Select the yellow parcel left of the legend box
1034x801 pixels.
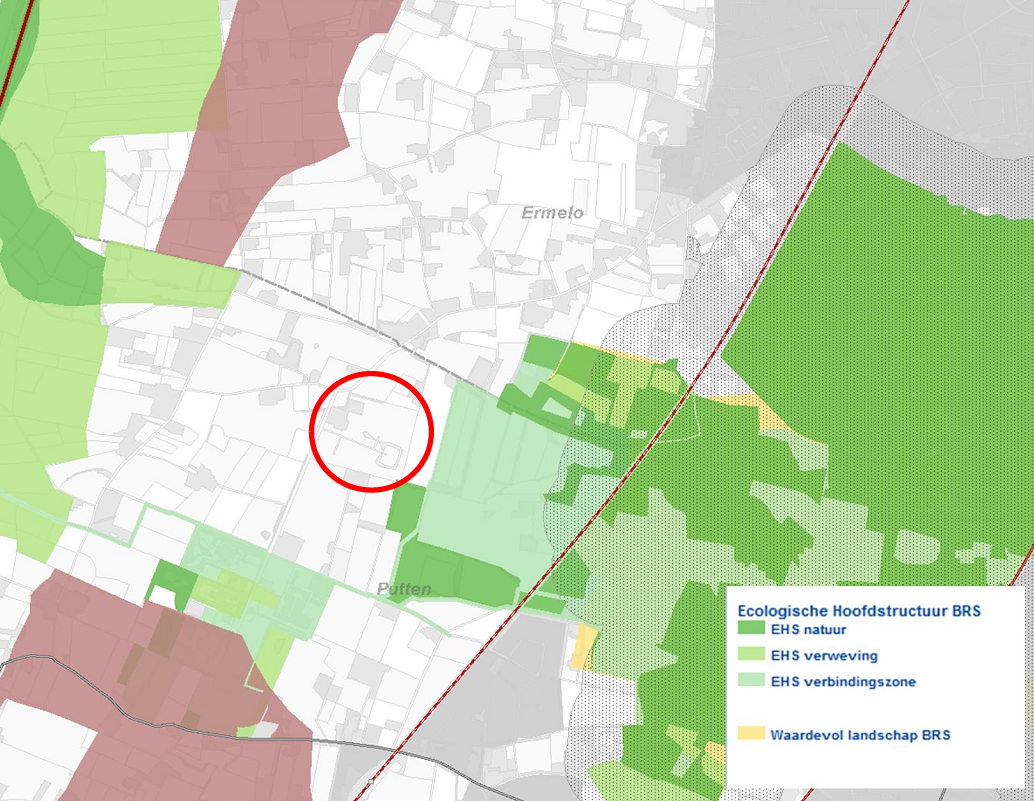[582, 647]
